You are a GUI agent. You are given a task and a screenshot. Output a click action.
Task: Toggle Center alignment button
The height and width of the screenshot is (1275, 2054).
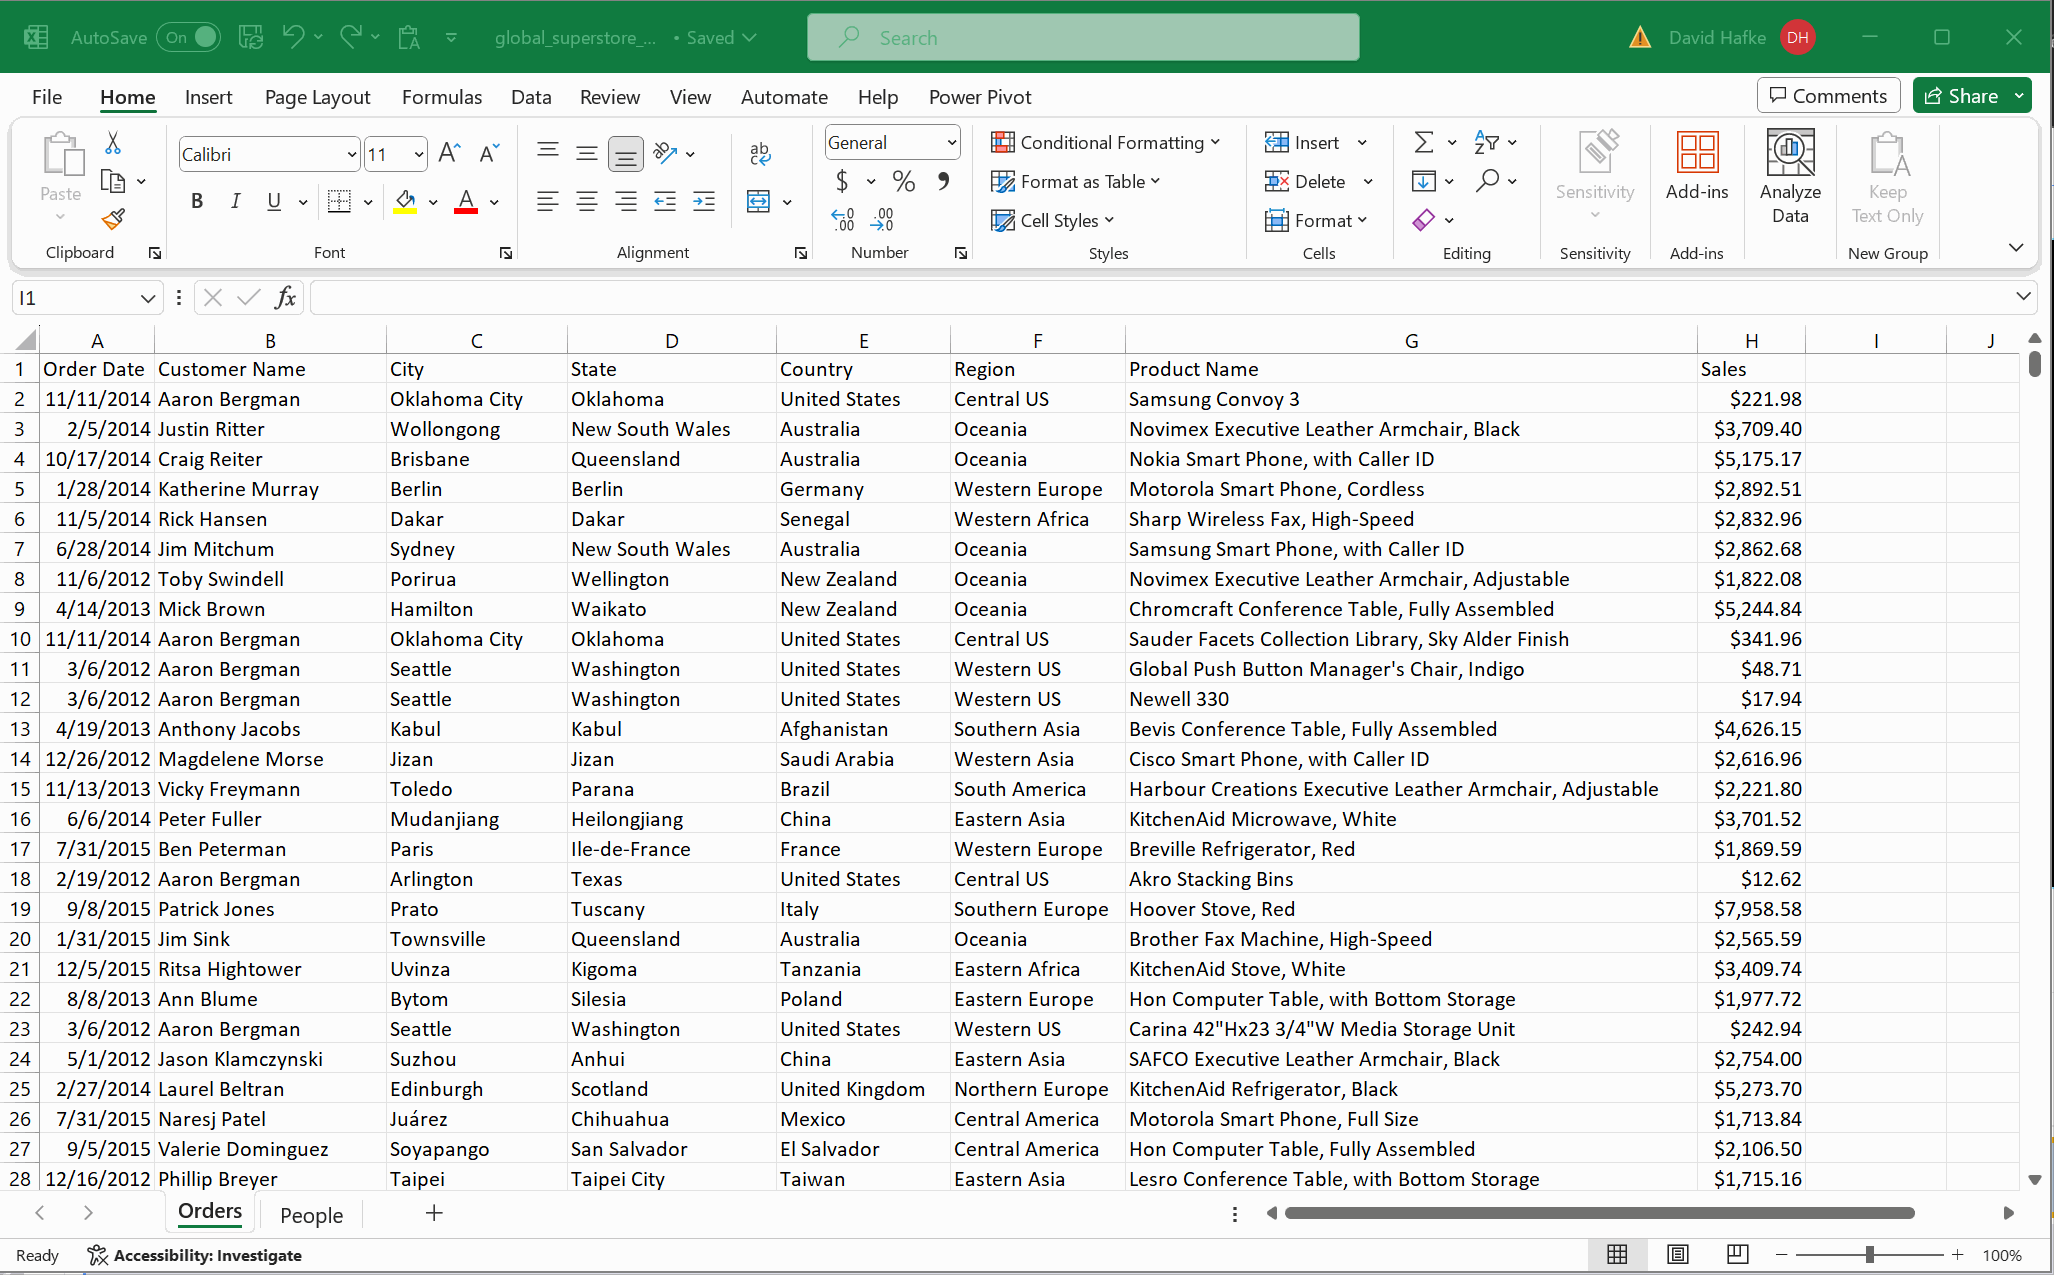(x=586, y=201)
